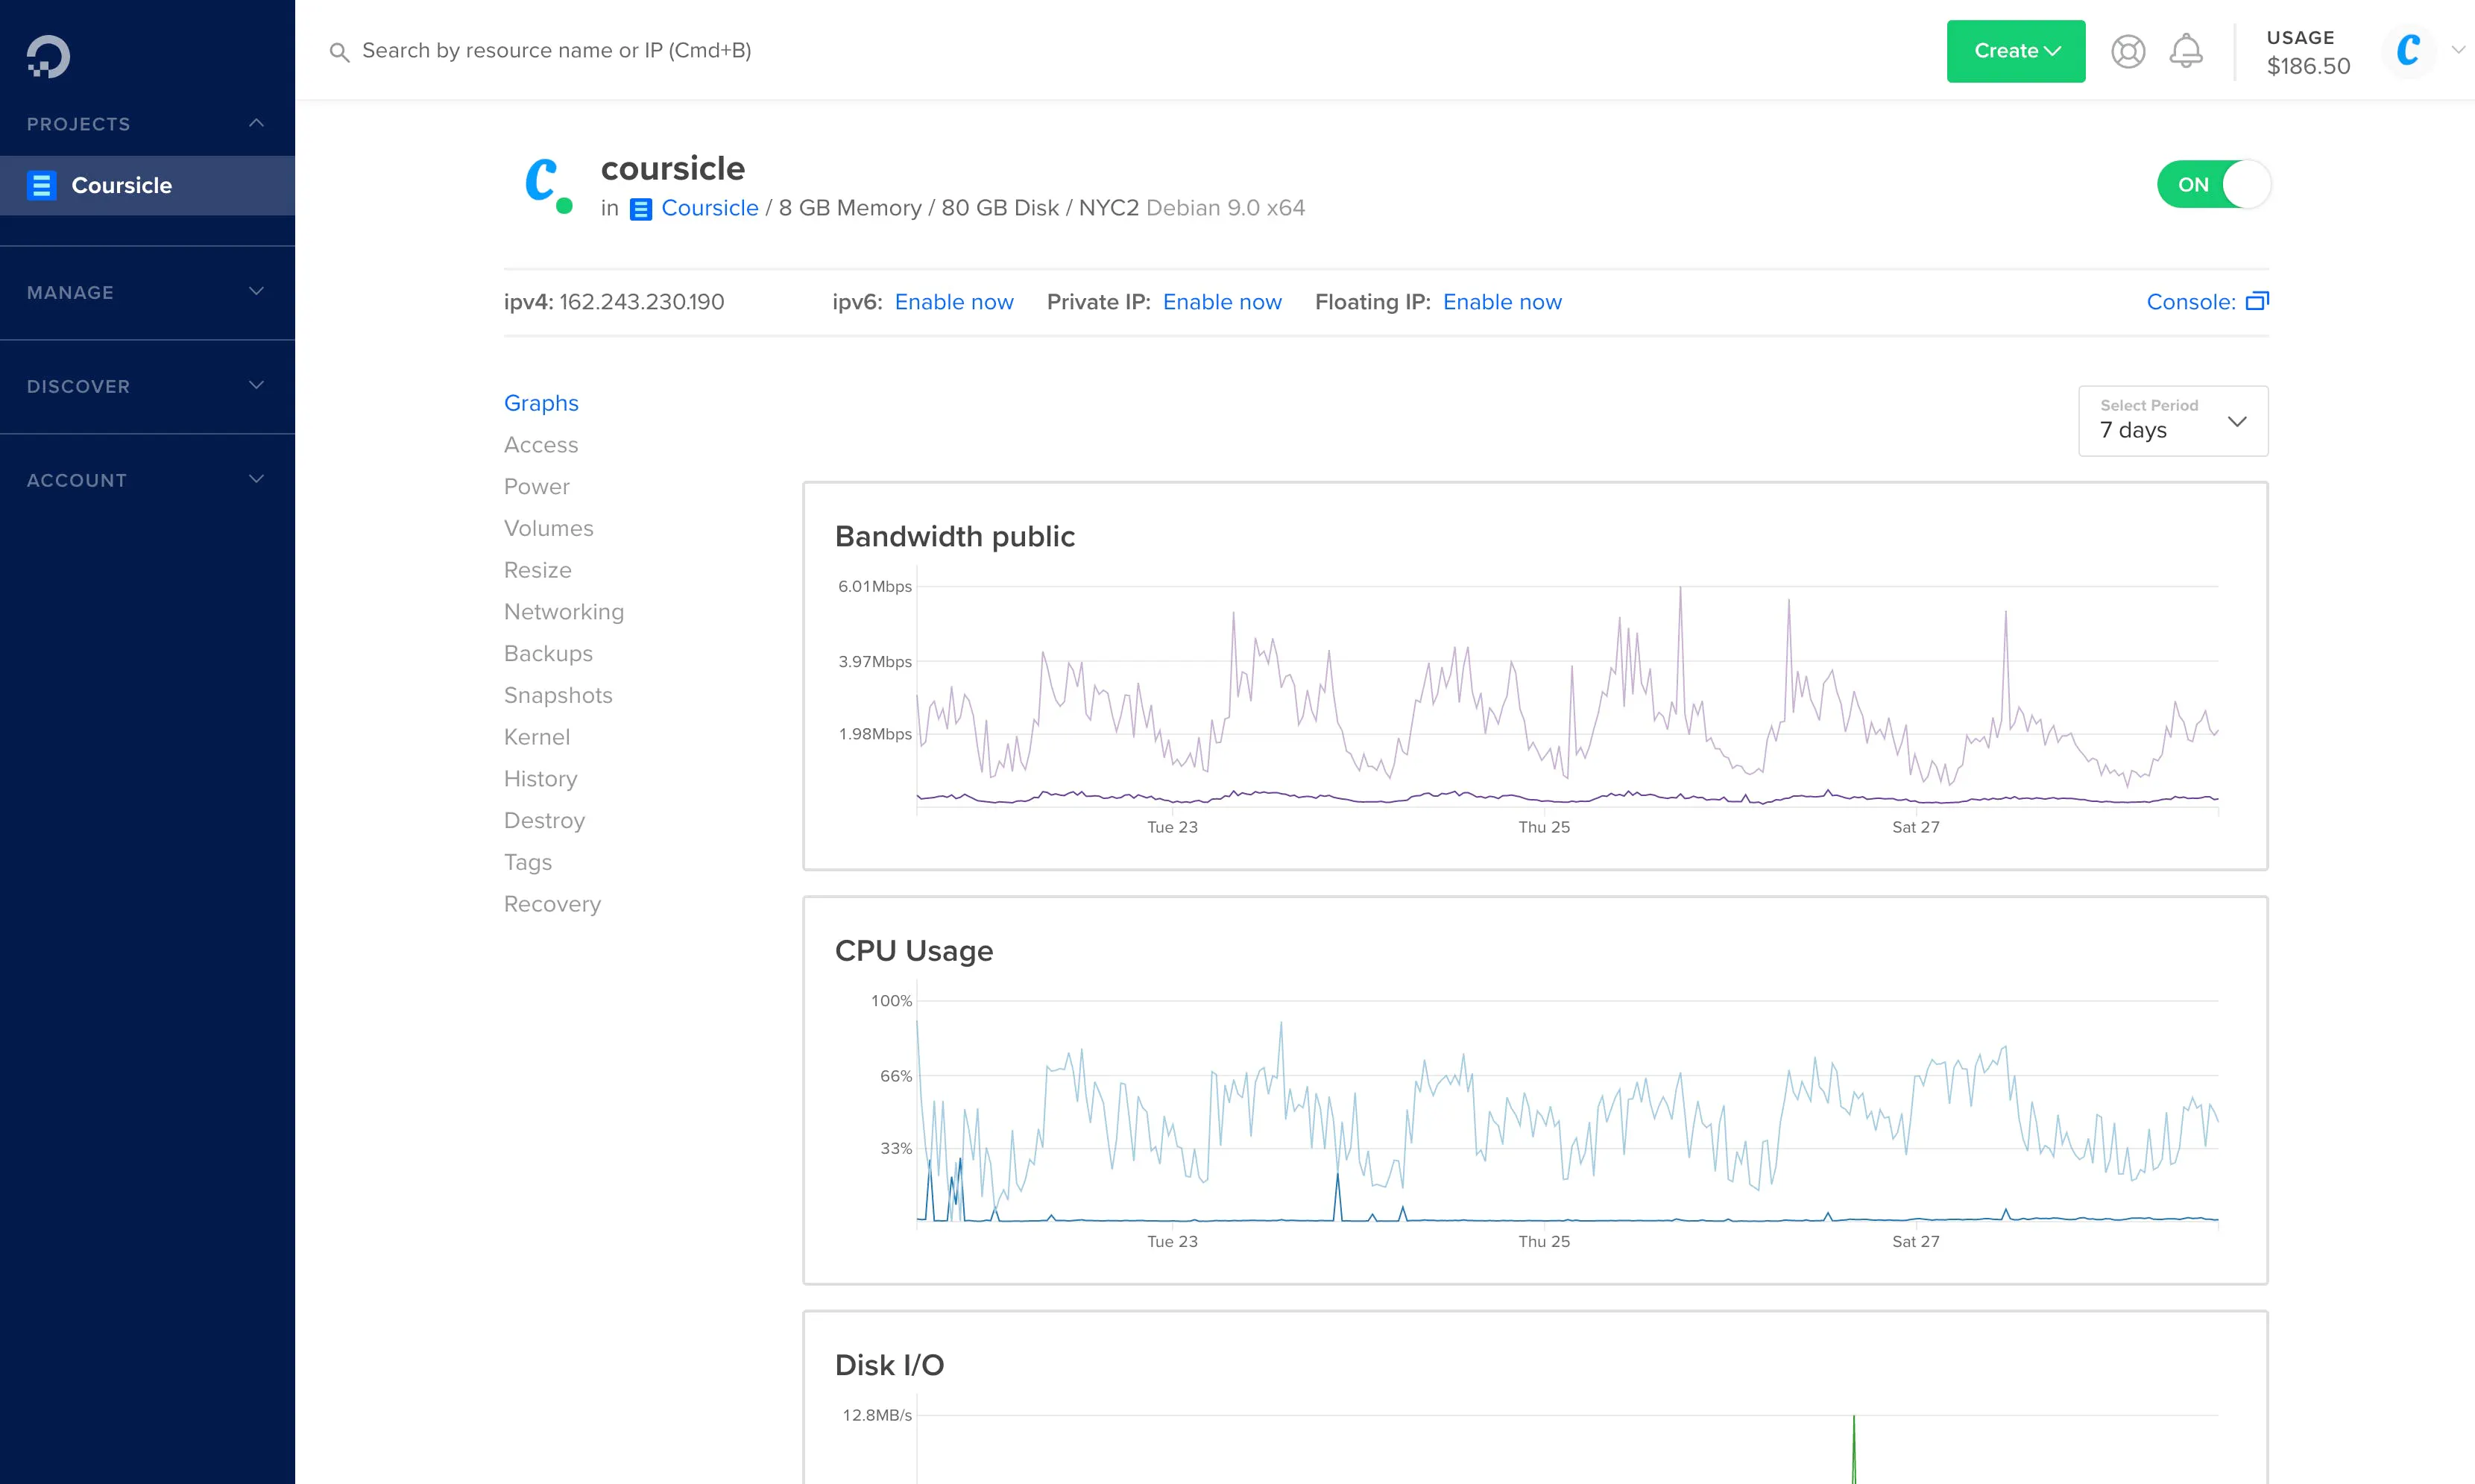Open the Networking tab
The width and height of the screenshot is (2475, 1484).
coord(563,611)
